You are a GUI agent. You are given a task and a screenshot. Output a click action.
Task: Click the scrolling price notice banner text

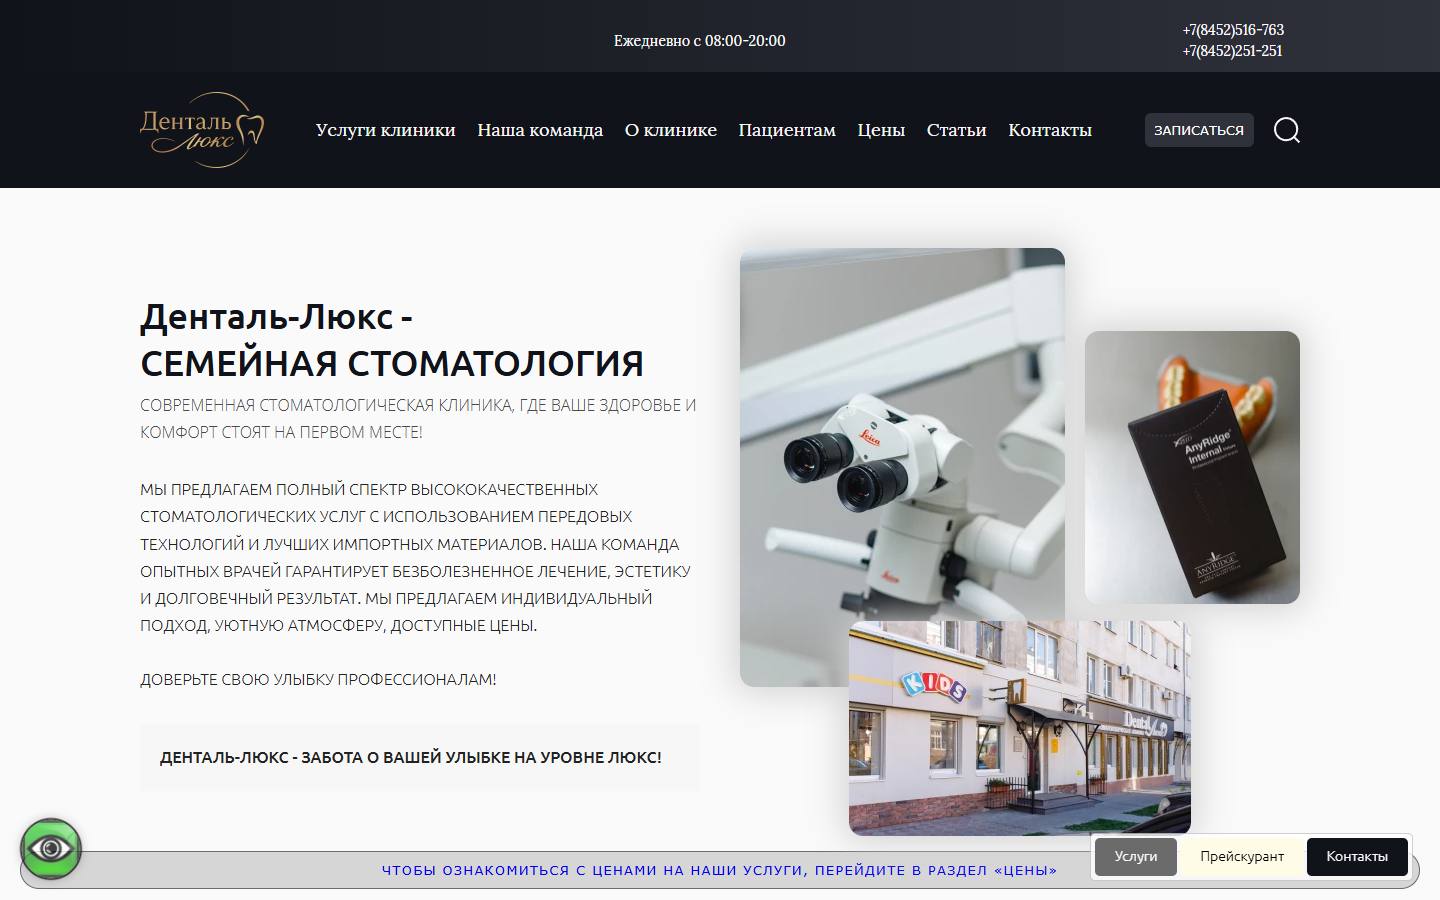tap(719, 870)
